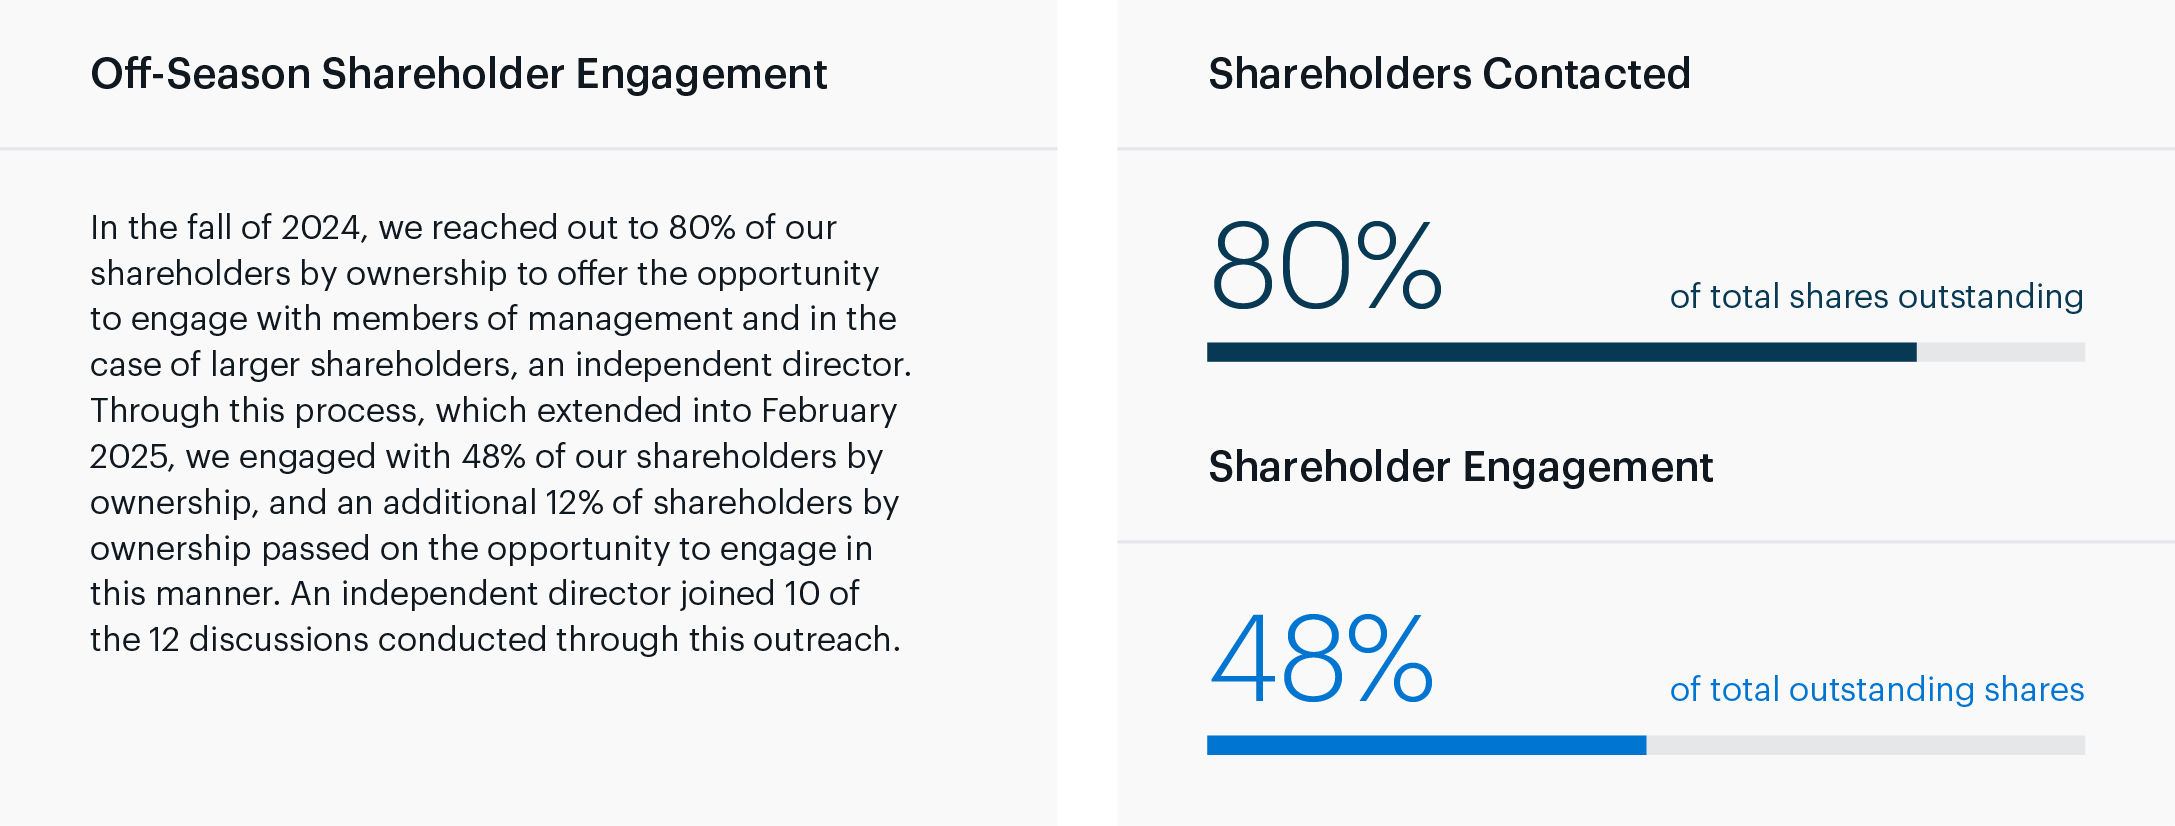Click the "of total outstanding shares" label

1876,689
